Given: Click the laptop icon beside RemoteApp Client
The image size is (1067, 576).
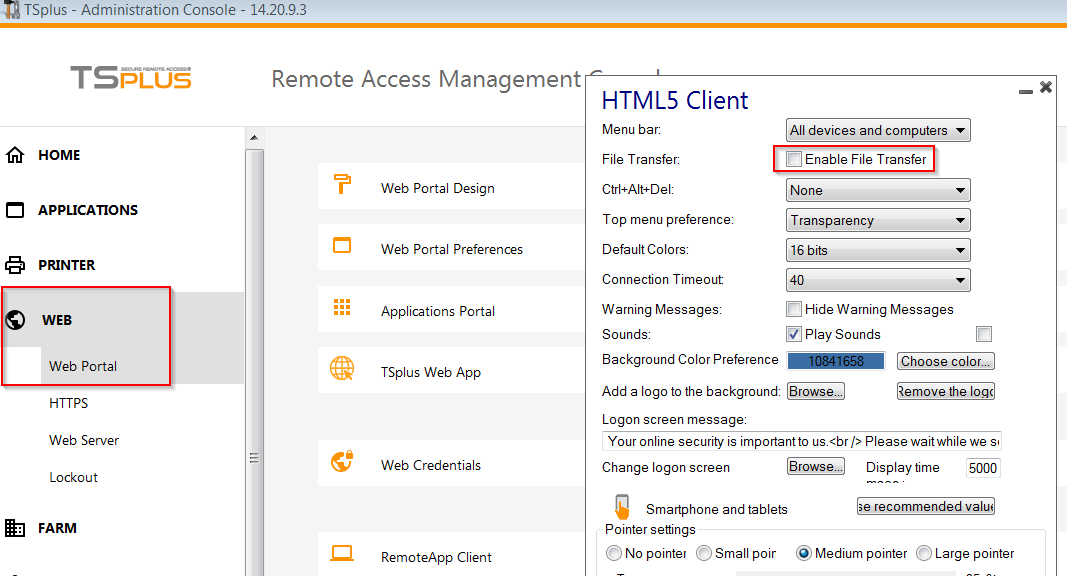Looking at the screenshot, I should point(342,553).
